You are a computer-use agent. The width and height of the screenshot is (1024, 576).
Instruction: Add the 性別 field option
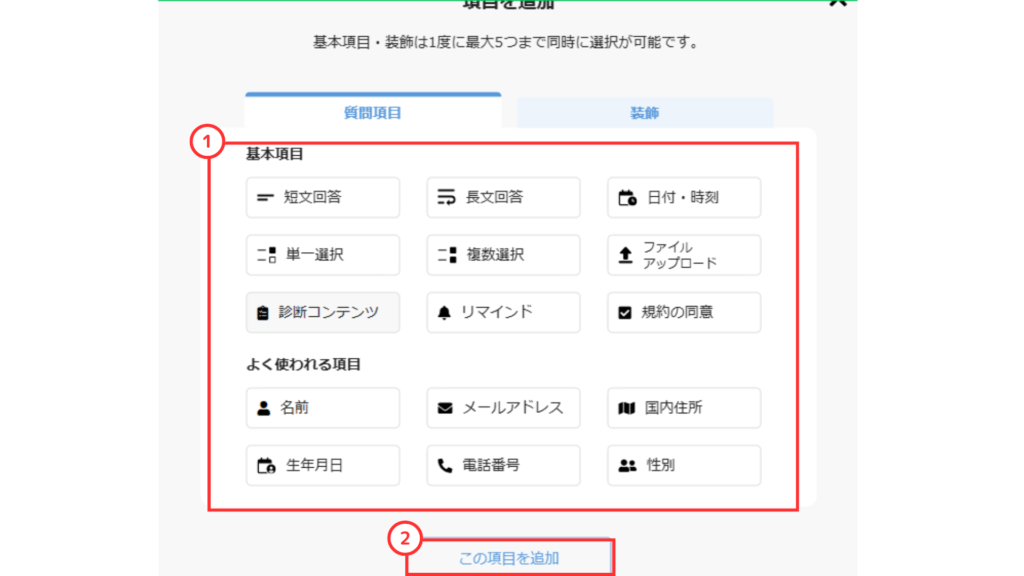coord(684,465)
